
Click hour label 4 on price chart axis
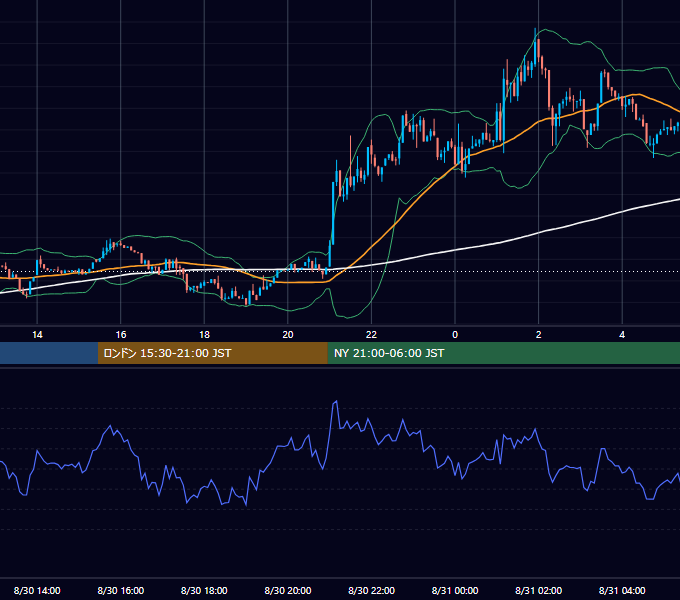pyautogui.click(x=622, y=335)
